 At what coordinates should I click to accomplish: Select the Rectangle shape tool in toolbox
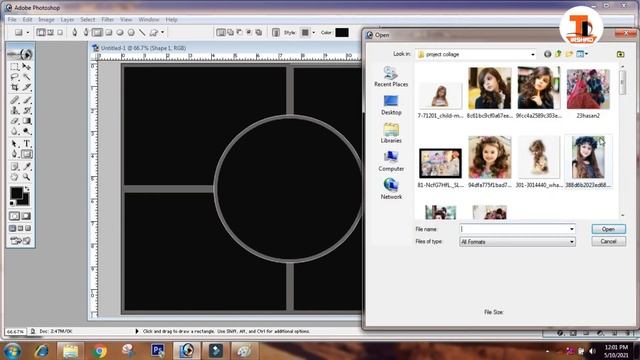[x=27, y=154]
